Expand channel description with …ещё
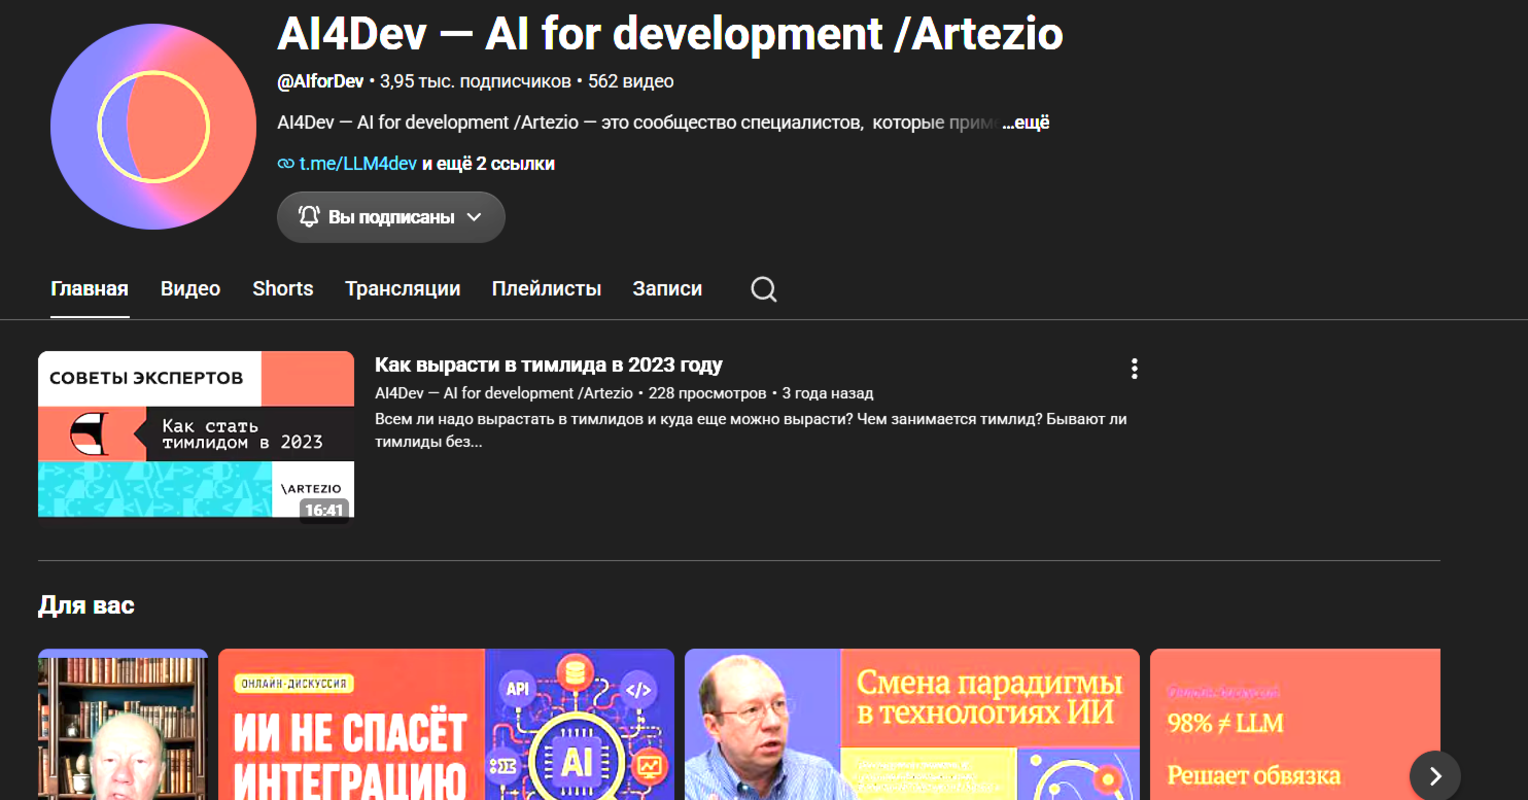This screenshot has height=800, width=1528. (x=1026, y=123)
